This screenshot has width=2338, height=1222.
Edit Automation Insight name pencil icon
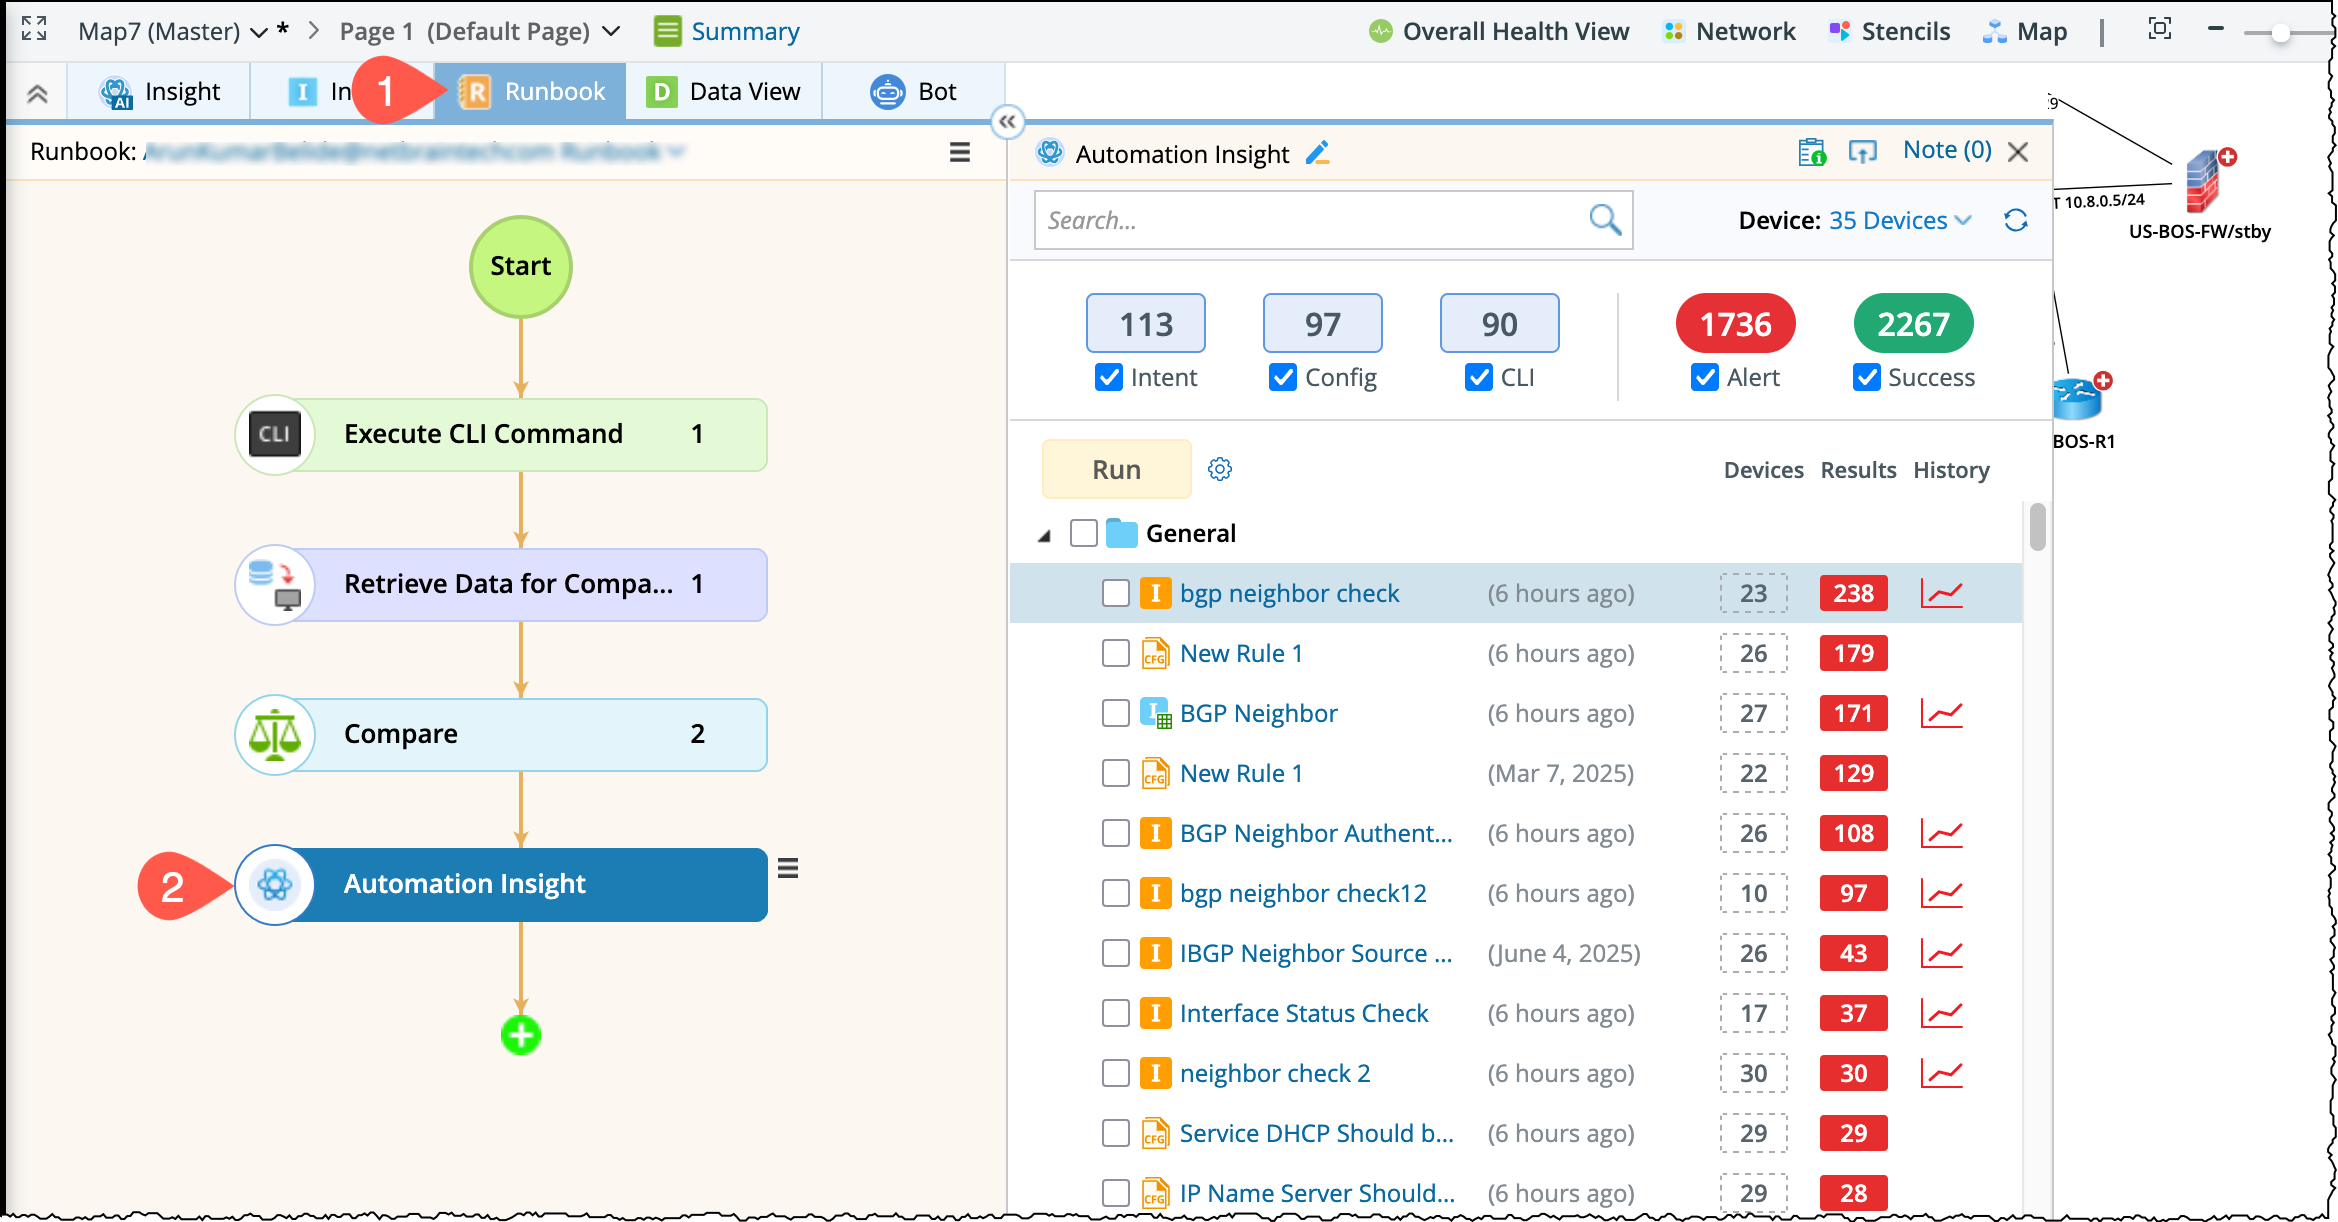click(1318, 153)
